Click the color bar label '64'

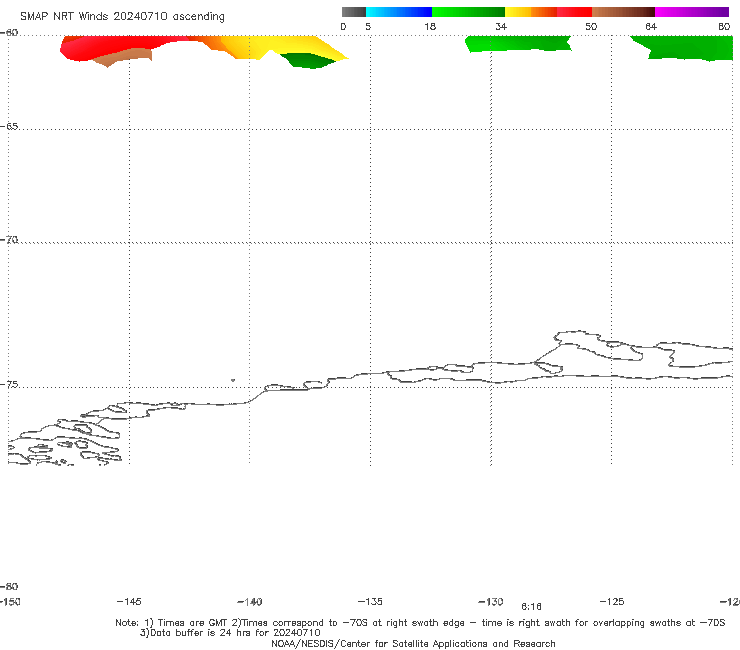[651, 26]
